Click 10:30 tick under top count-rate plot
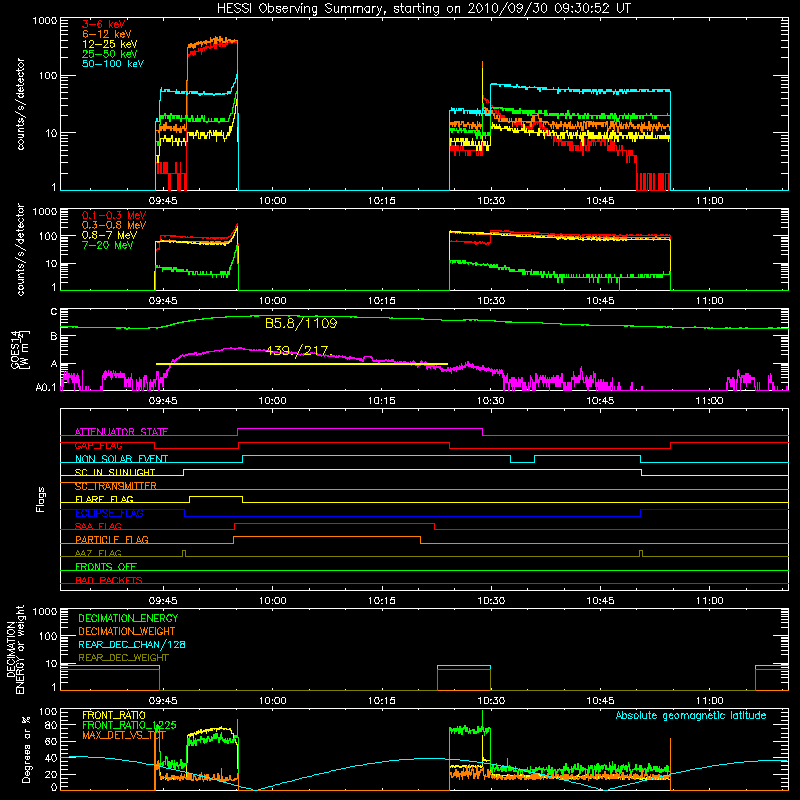Viewport: 800px width, 800px height. point(491,201)
